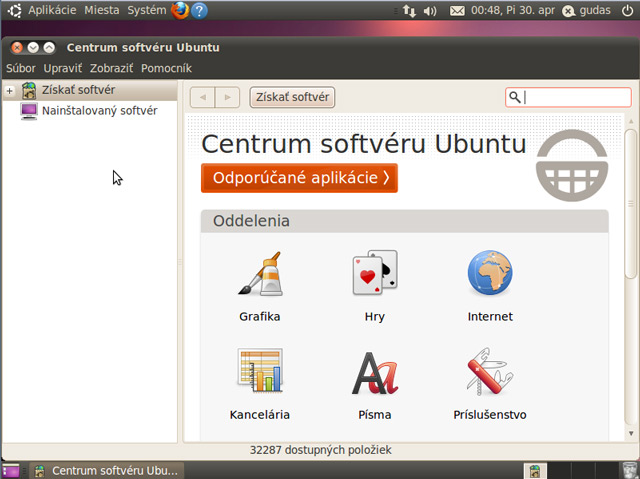This screenshot has height=479, width=640.
Task: Open the Aplikácie panel menu
Action: pyautogui.click(x=52, y=10)
